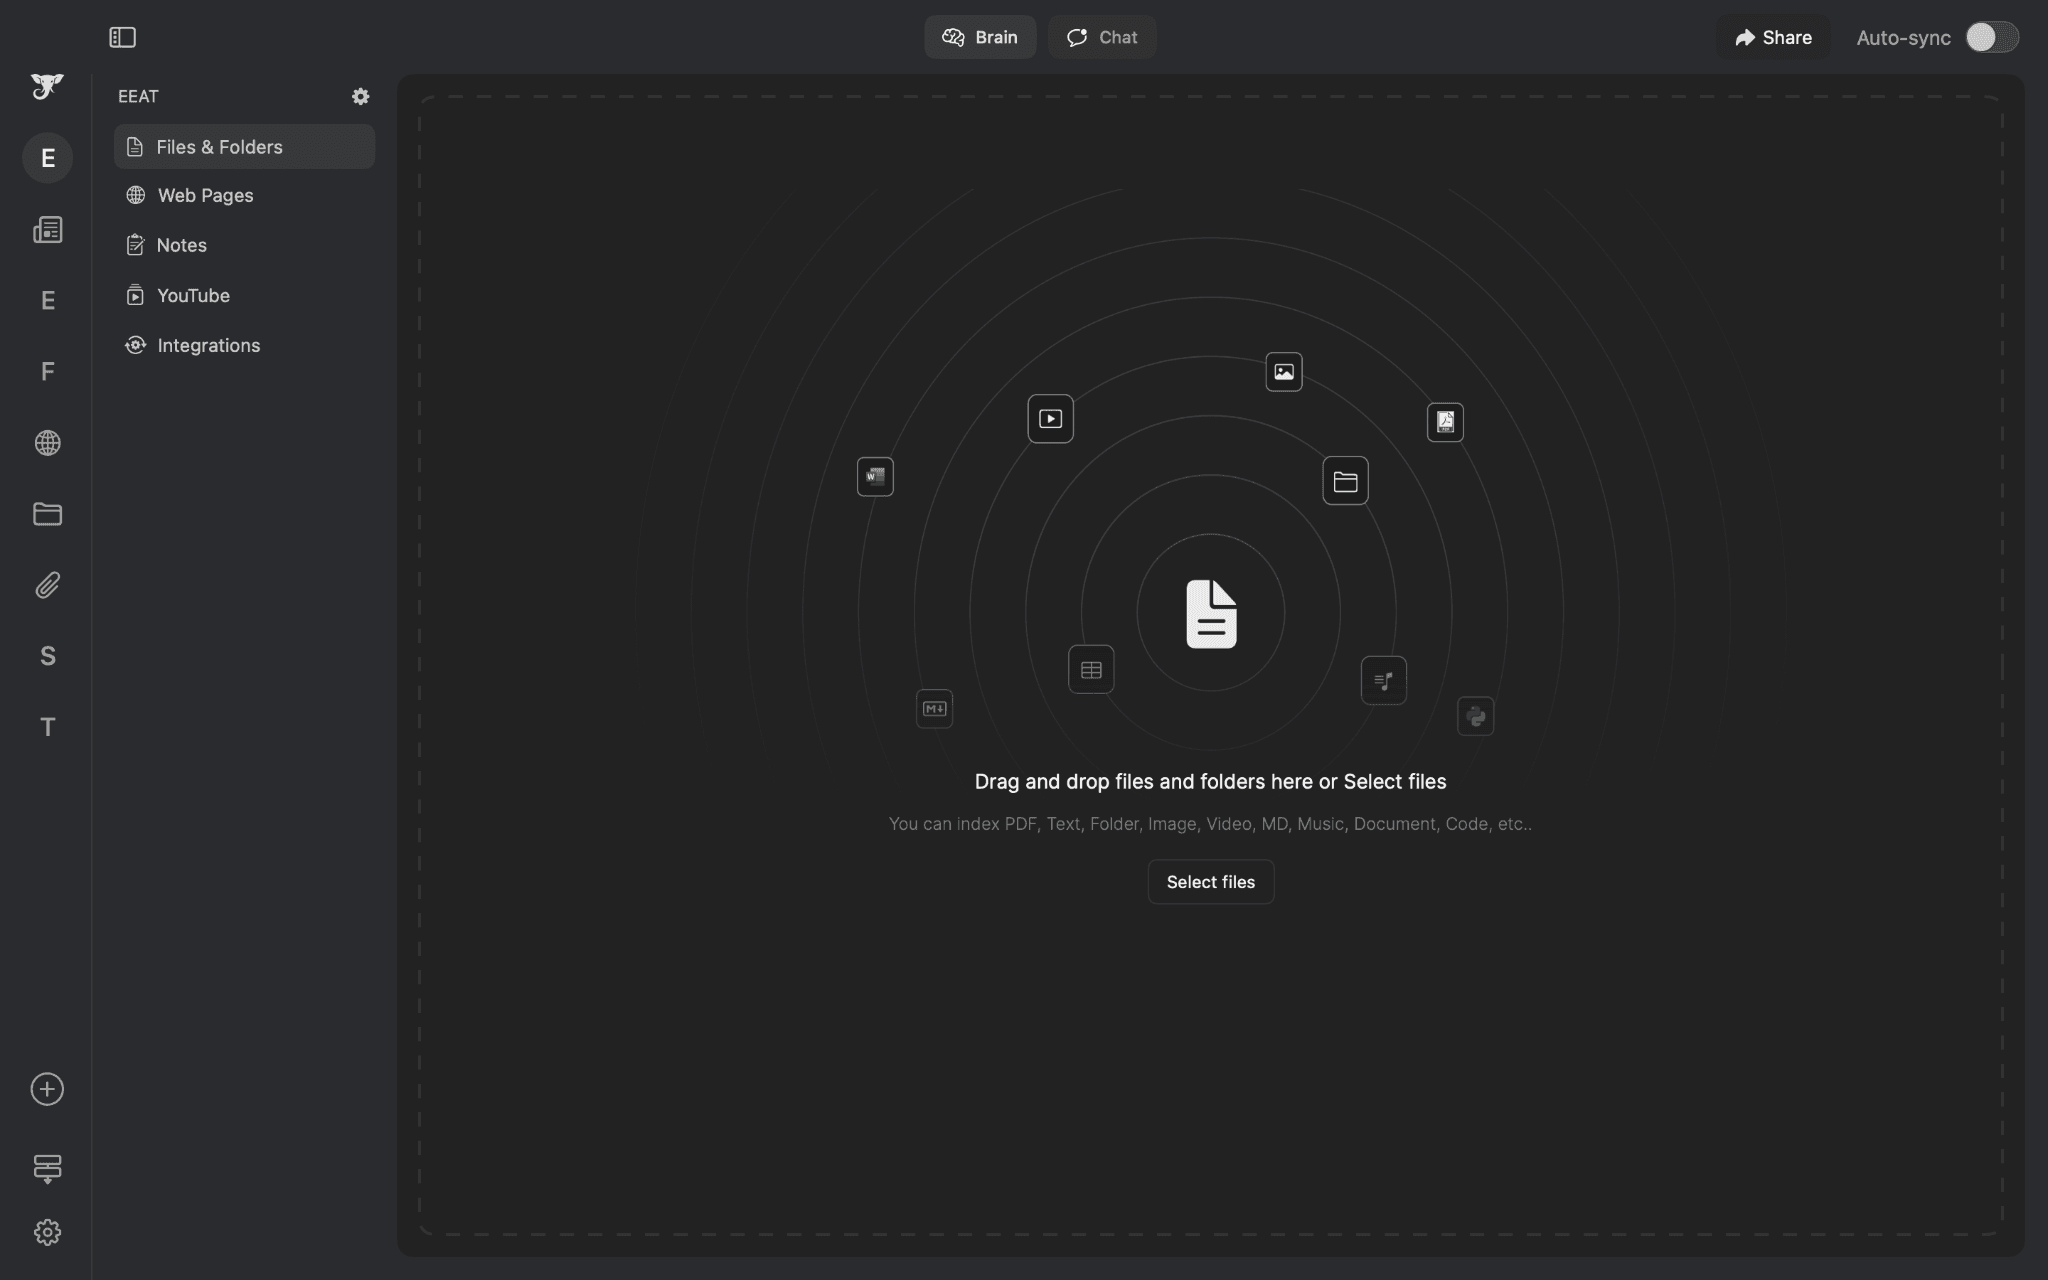Open the Web Pages section
Image resolution: width=2048 pixels, height=1280 pixels.
coord(204,195)
